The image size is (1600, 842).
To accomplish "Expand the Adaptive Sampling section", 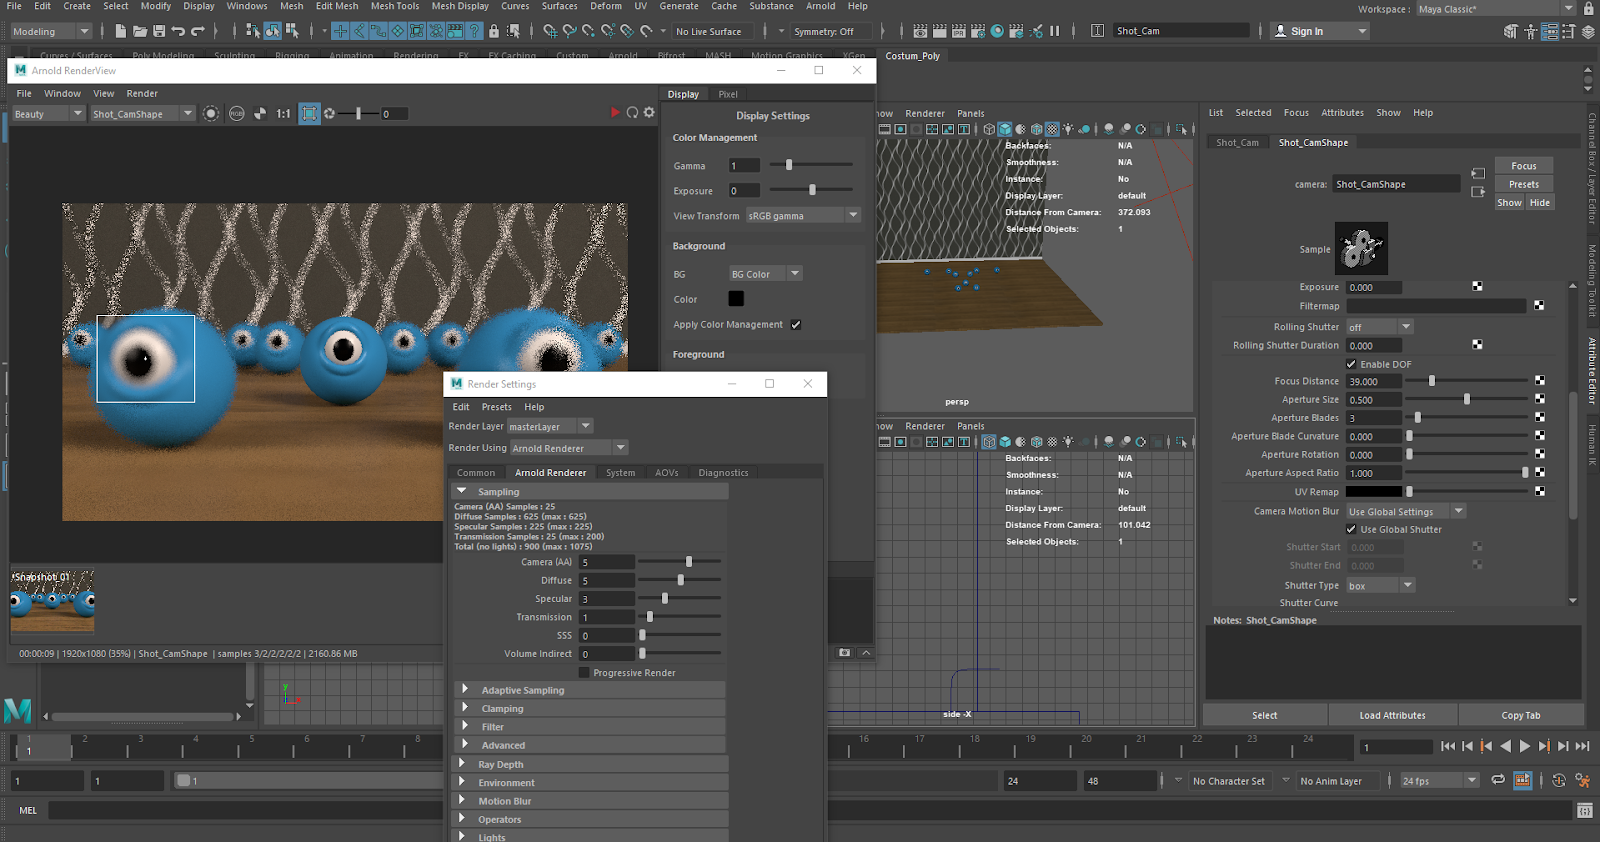I will point(522,690).
